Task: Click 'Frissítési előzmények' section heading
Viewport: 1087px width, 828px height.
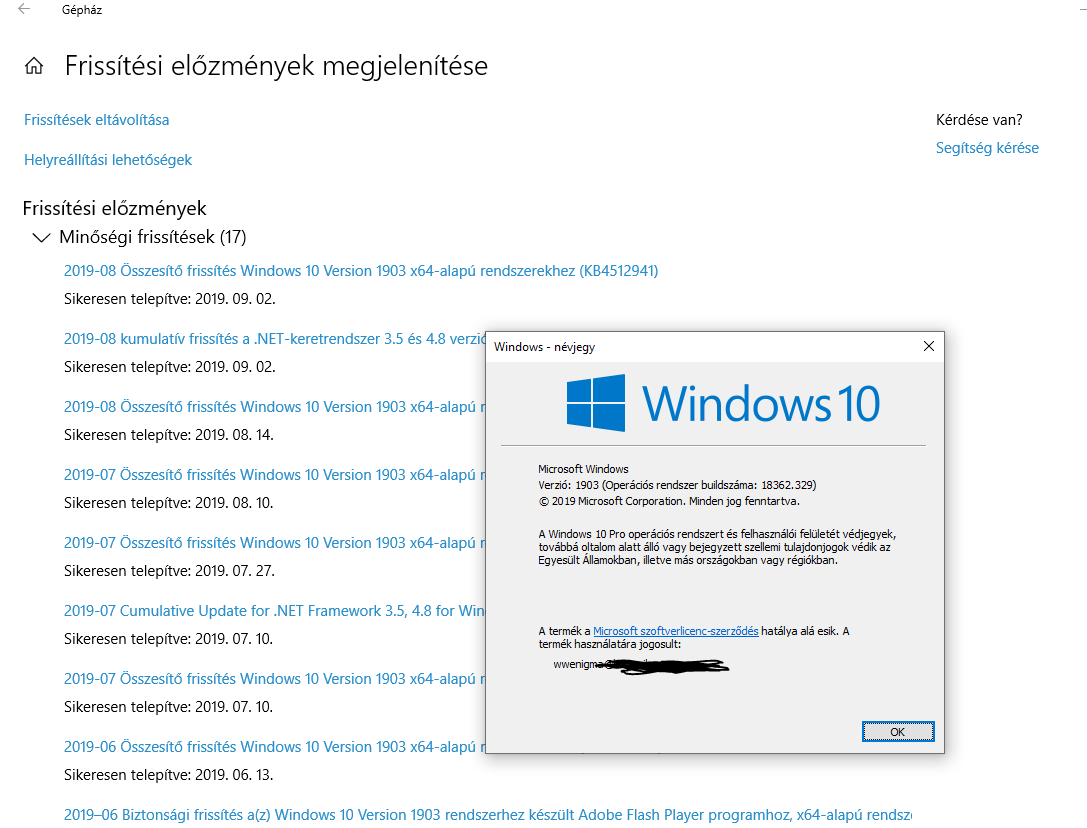Action: [114, 208]
